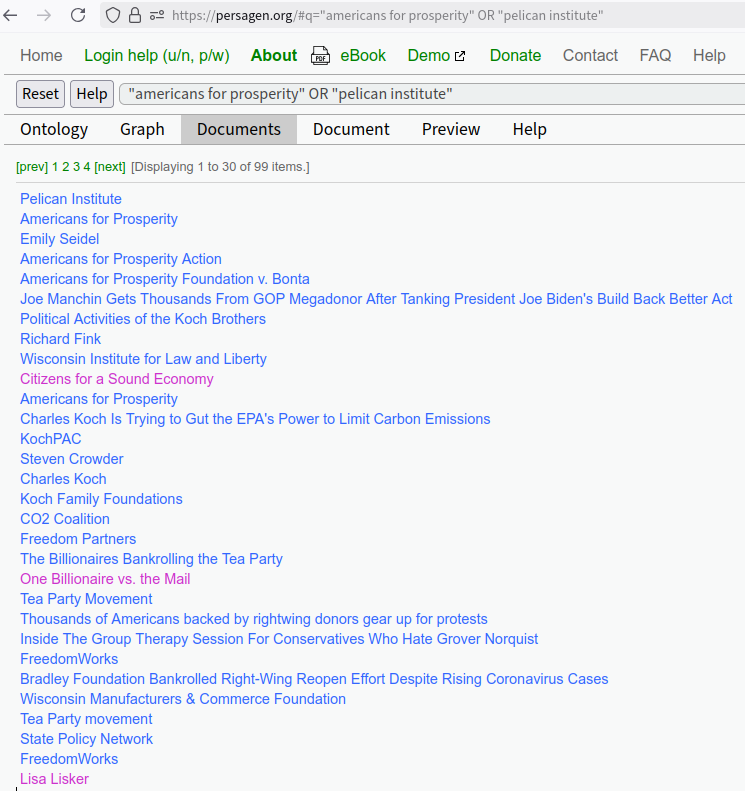Viewport: 745px width, 791px height.
Task: Switch to the Ontology tab
Action: (54, 130)
